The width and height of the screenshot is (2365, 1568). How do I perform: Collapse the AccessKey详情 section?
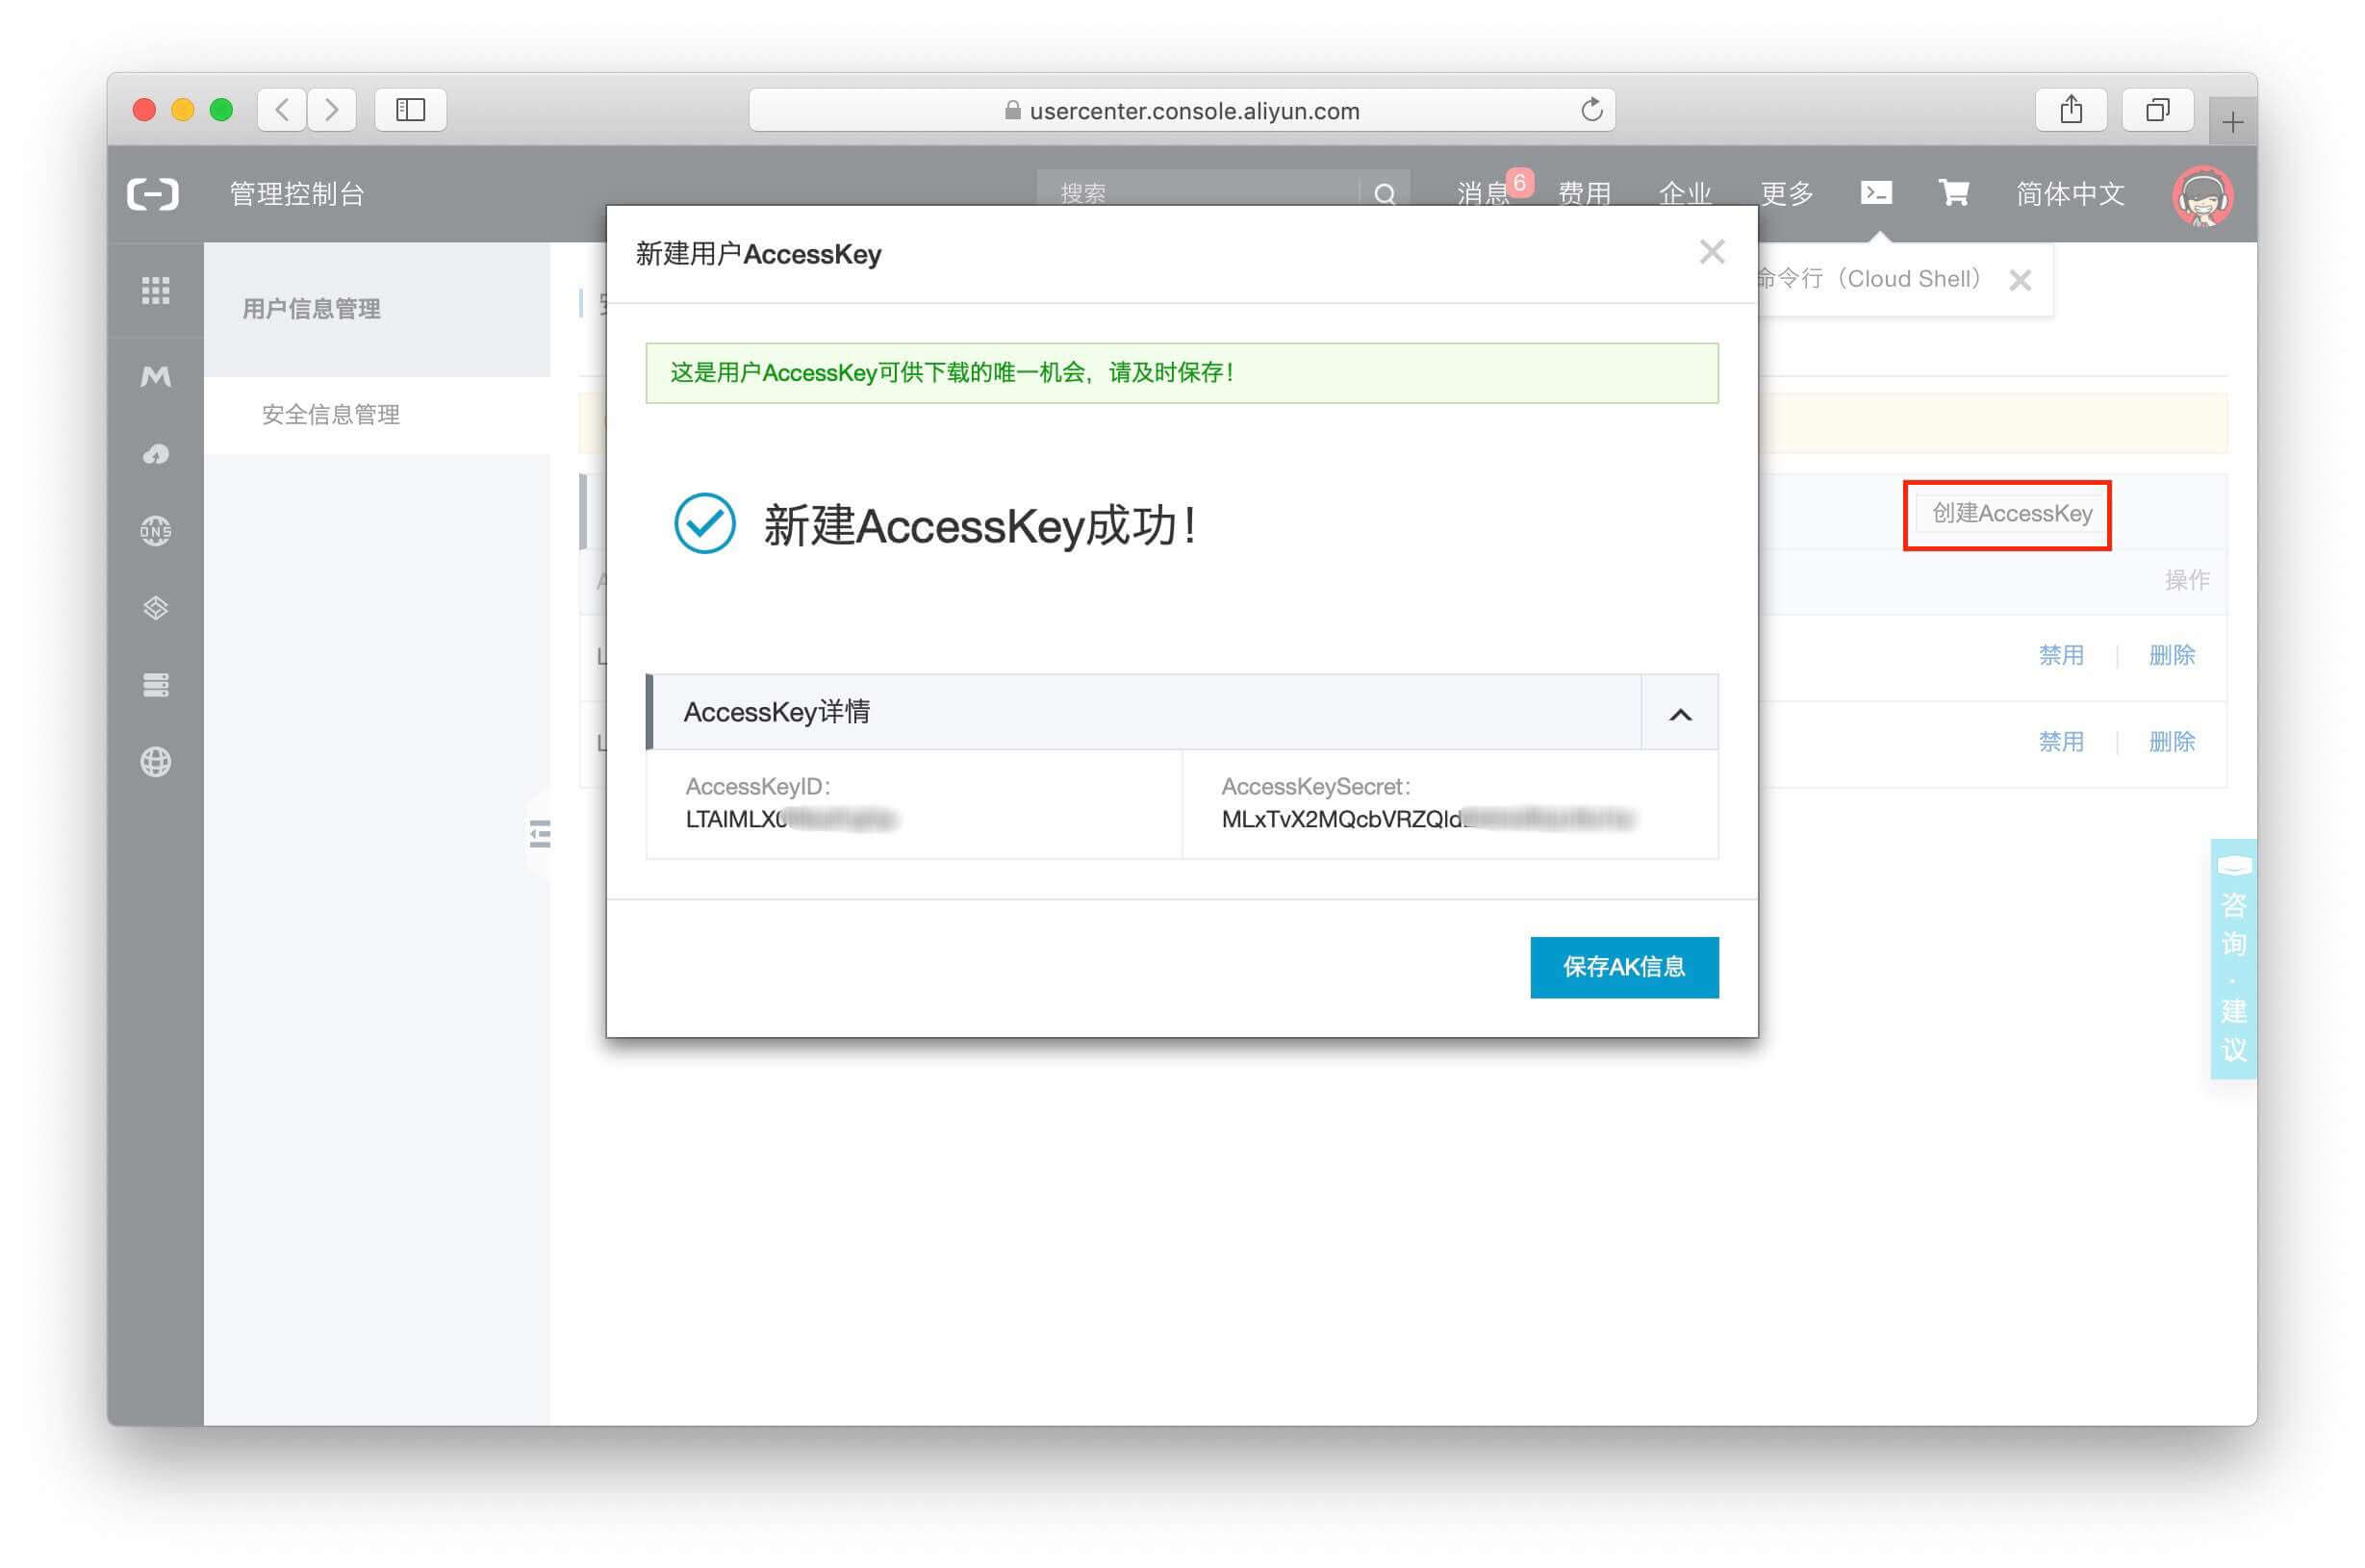pyautogui.click(x=1680, y=714)
